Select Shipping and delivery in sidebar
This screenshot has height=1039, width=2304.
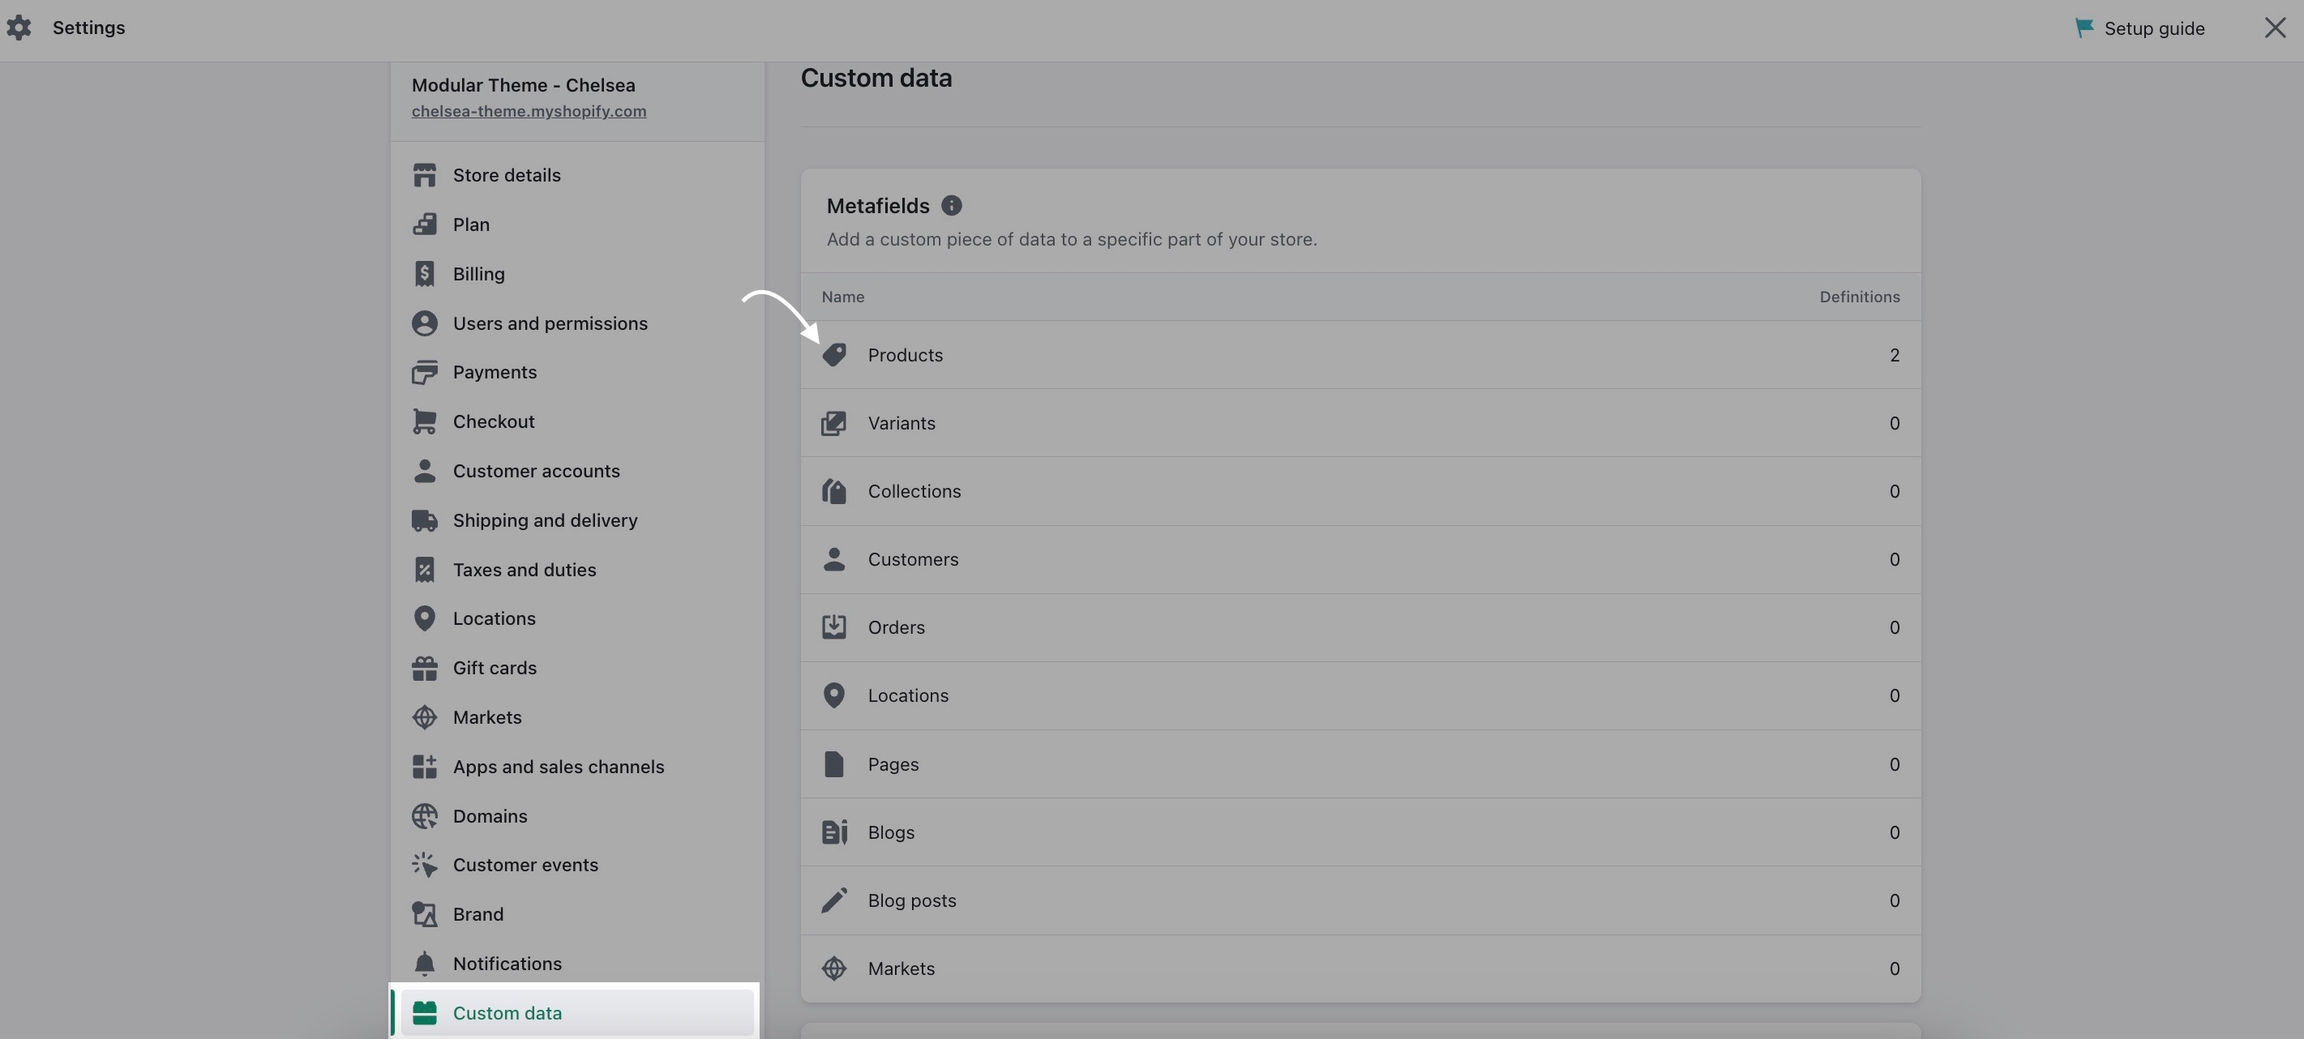point(576,520)
